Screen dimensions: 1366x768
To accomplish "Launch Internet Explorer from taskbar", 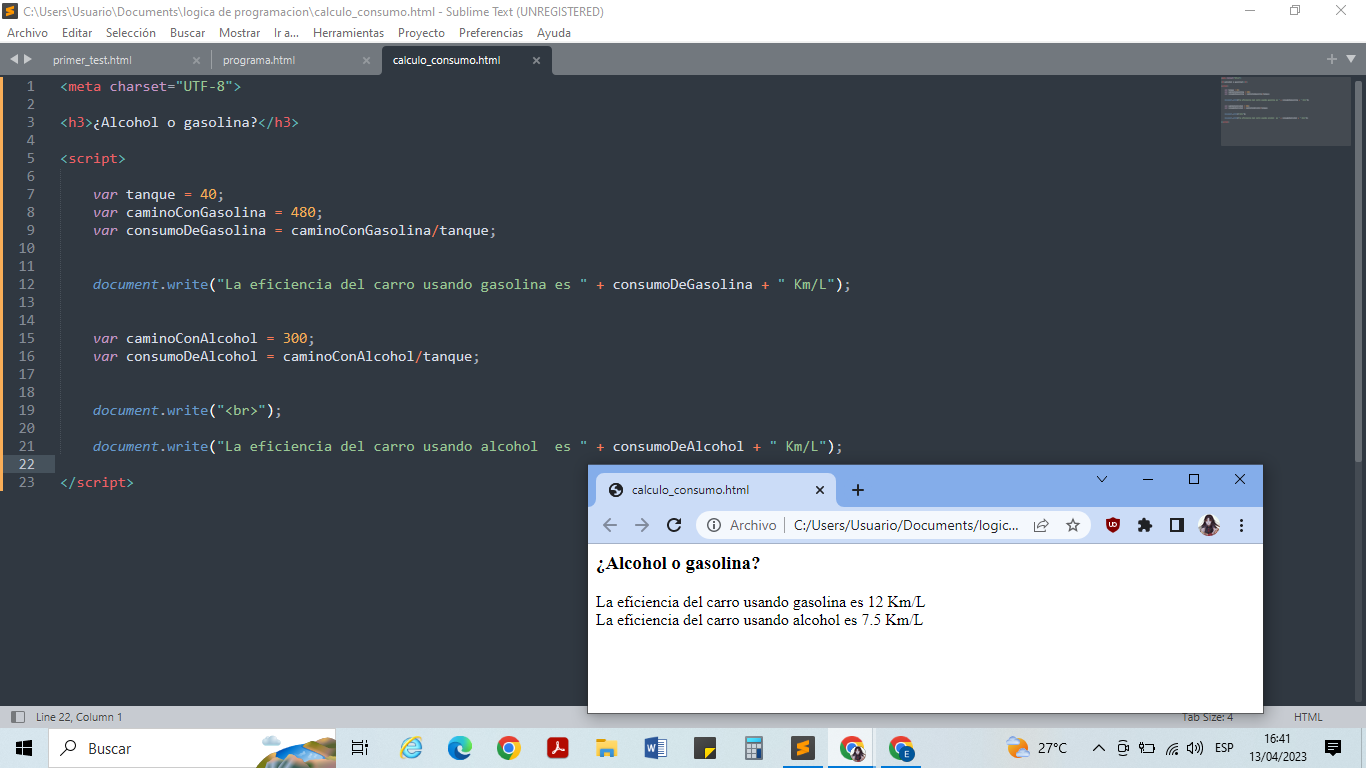I will [x=411, y=748].
